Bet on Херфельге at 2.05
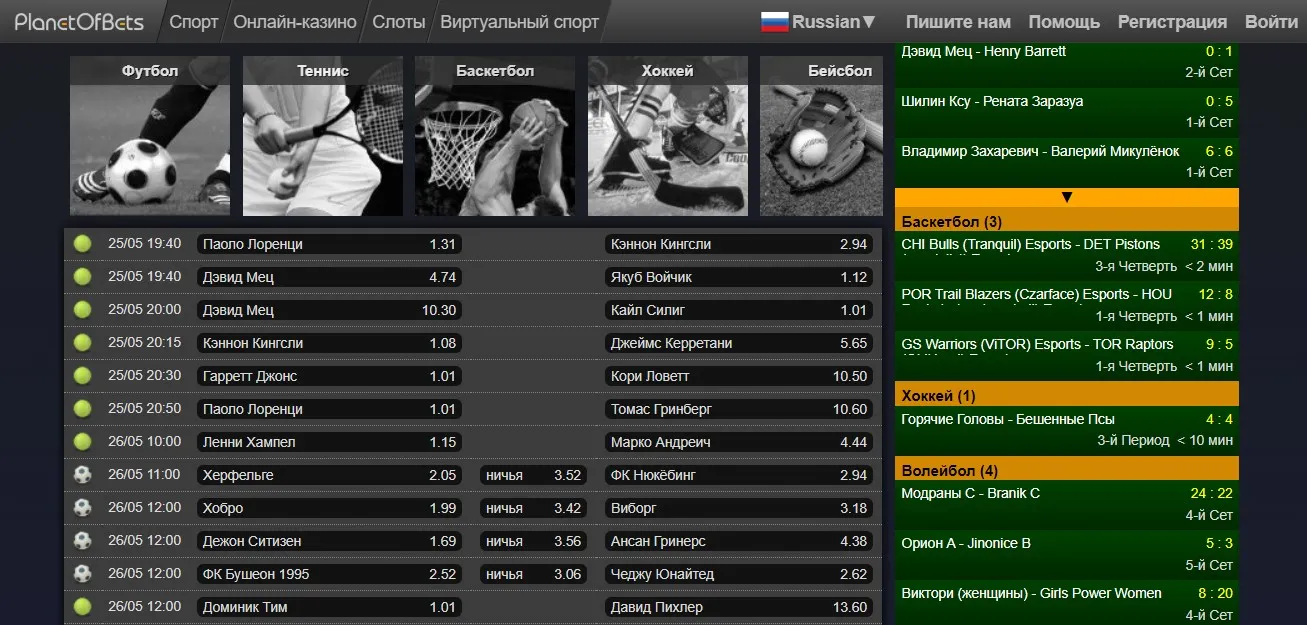 pos(329,475)
